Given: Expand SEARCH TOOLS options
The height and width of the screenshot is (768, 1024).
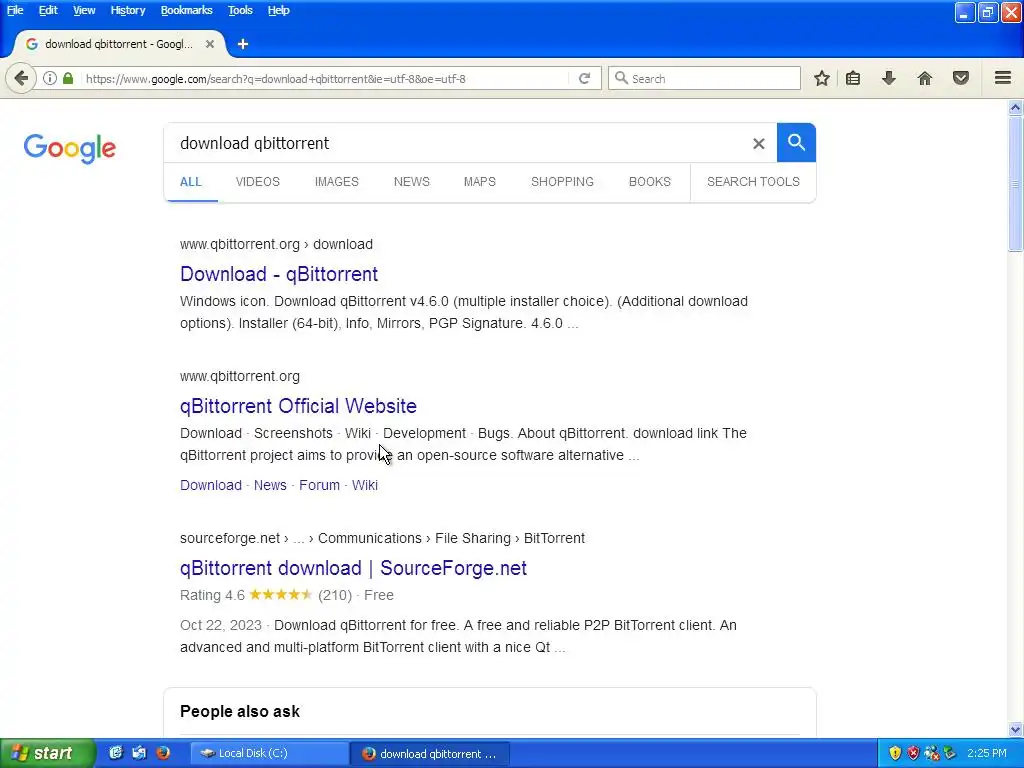Looking at the screenshot, I should (753, 182).
